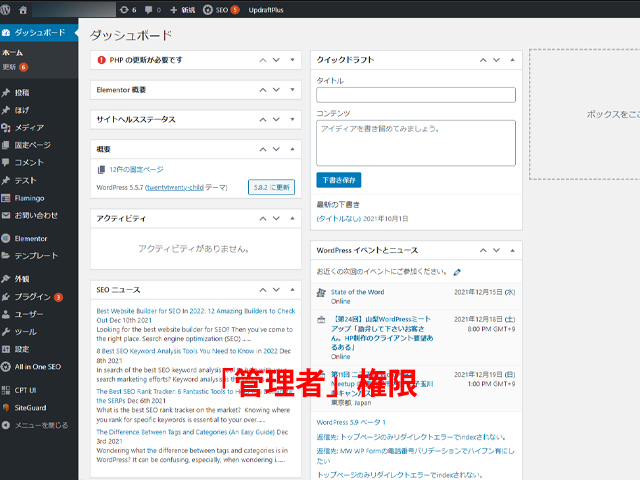The height and width of the screenshot is (480, 640).
Task: Open 投稿 posts via pin icon
Action: [6, 93]
